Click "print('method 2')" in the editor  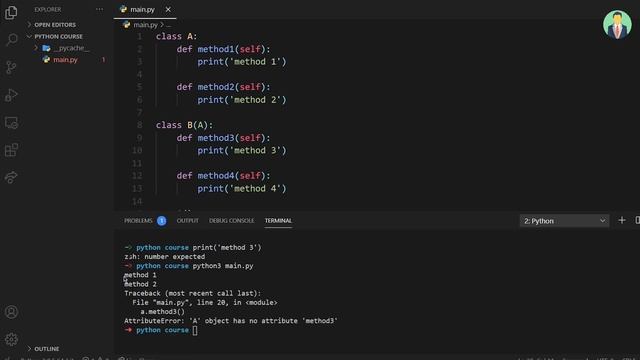(242, 100)
